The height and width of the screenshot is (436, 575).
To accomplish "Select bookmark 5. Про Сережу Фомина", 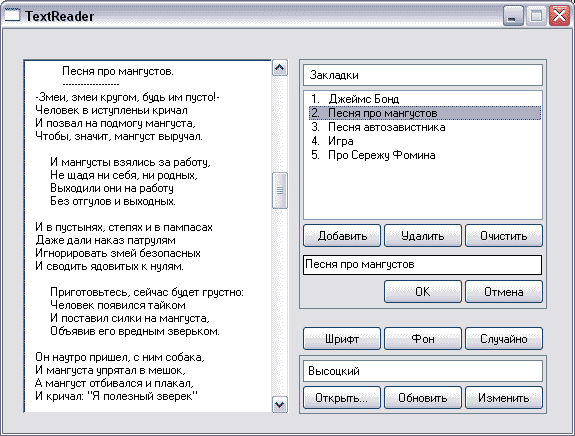I will [x=425, y=155].
